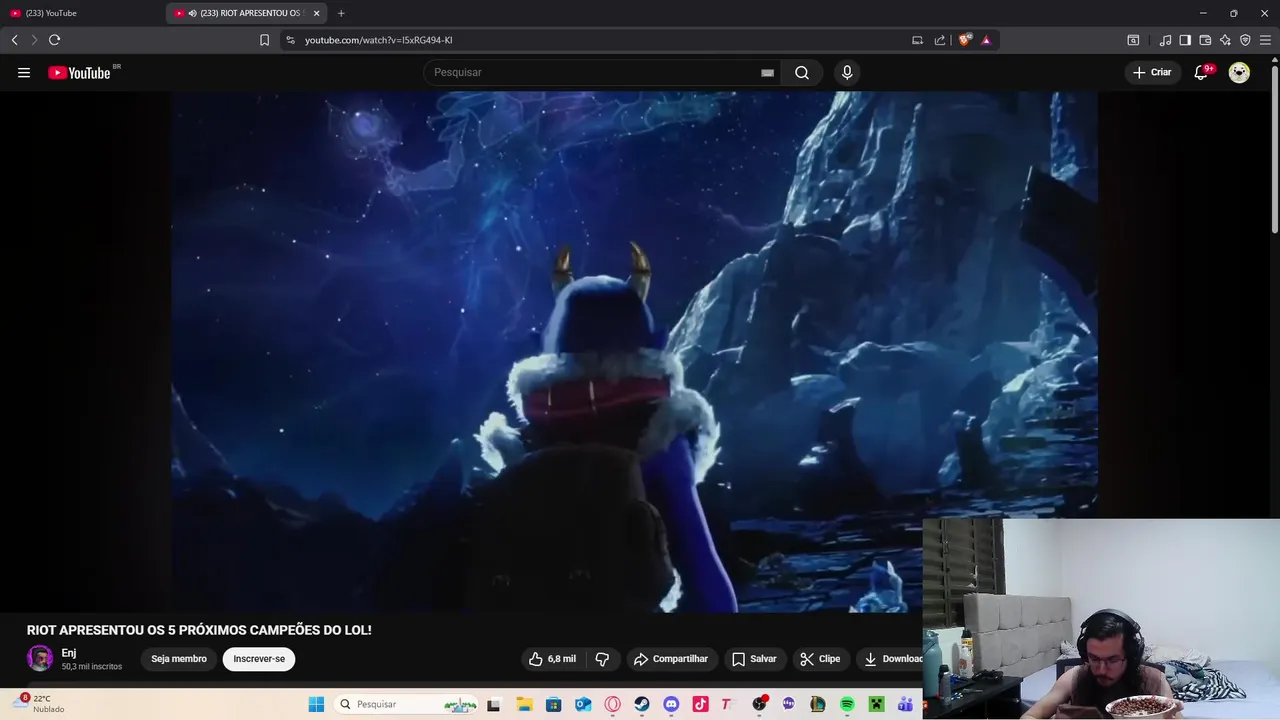The height and width of the screenshot is (720, 1280).
Task: Open the Brave VPN shield icon
Action: (x=1245, y=40)
